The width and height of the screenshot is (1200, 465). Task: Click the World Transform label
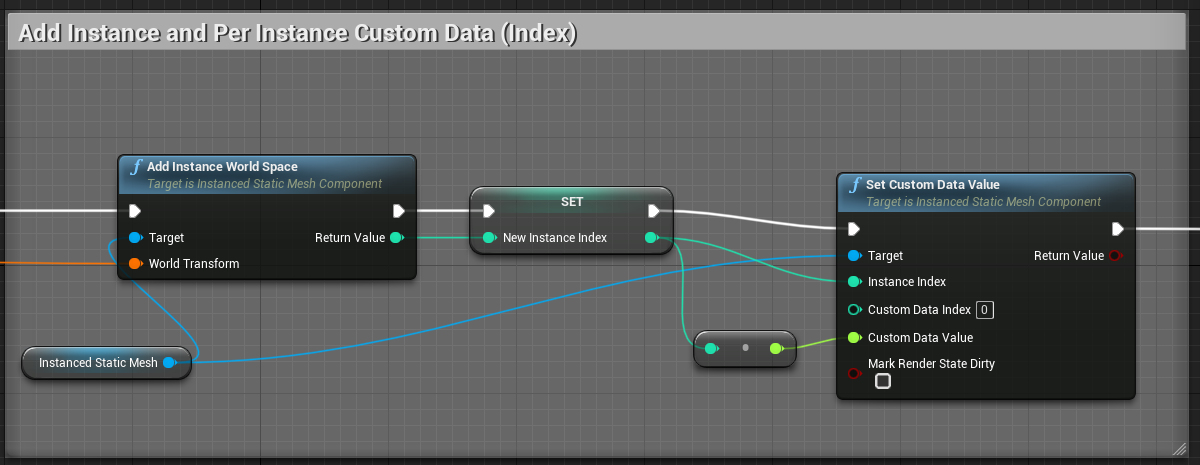coord(194,264)
